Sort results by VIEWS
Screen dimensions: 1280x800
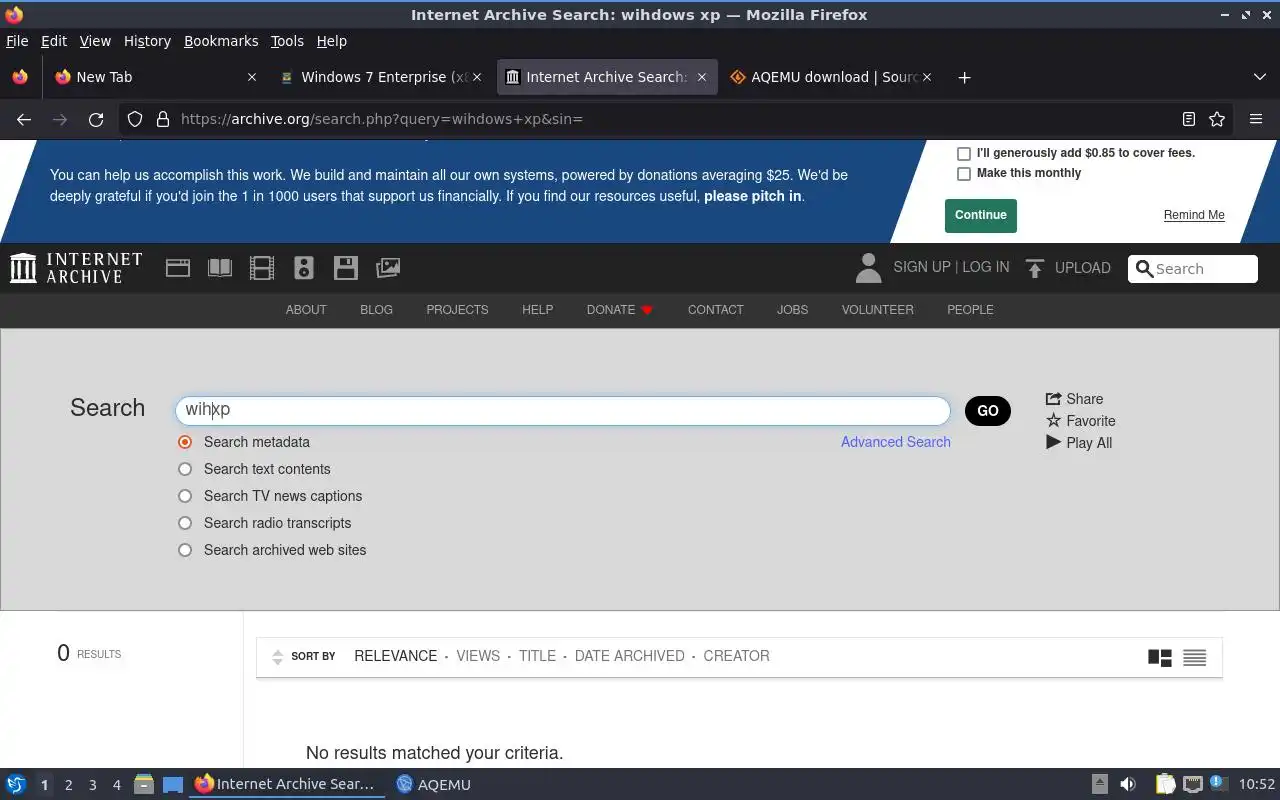click(478, 656)
